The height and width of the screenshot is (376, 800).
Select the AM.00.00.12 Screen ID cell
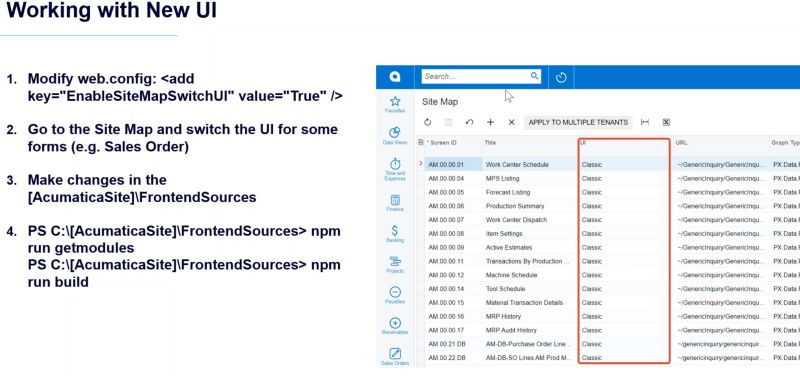pyautogui.click(x=454, y=275)
